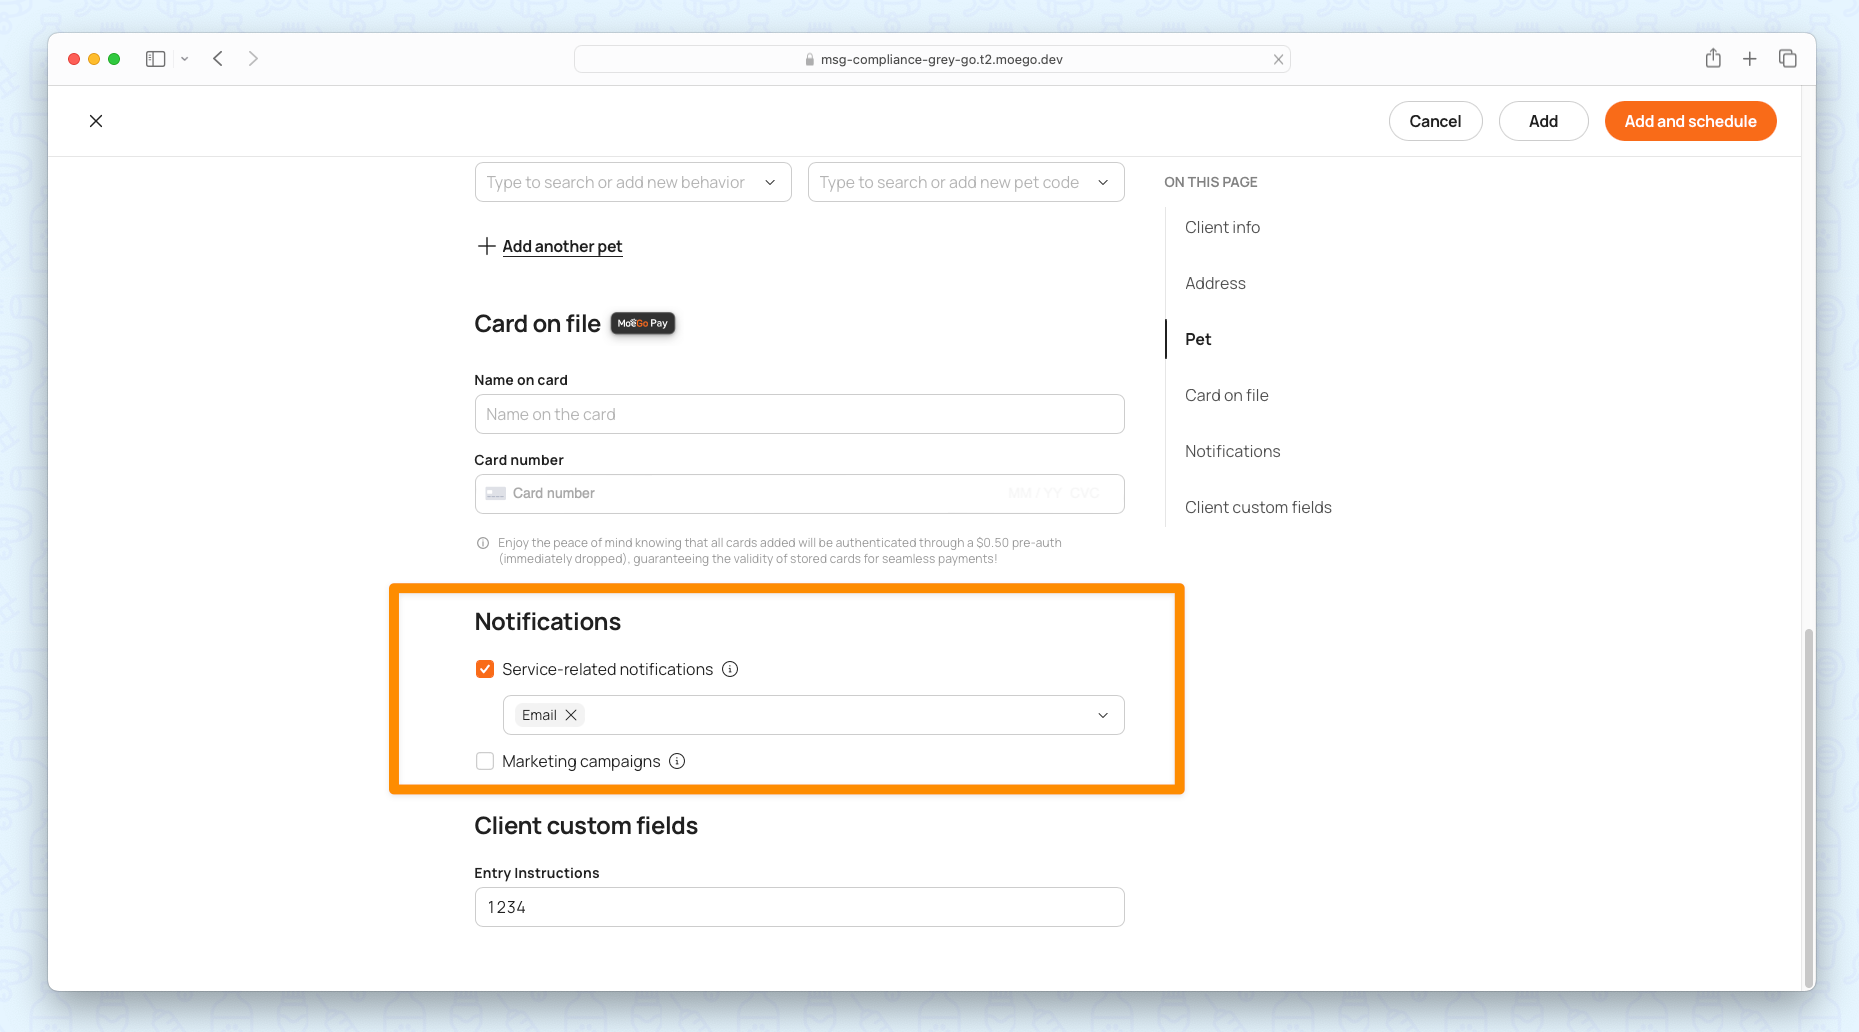Jump to Client info section
Screen dimensions: 1859x1032
coord(1222,227)
